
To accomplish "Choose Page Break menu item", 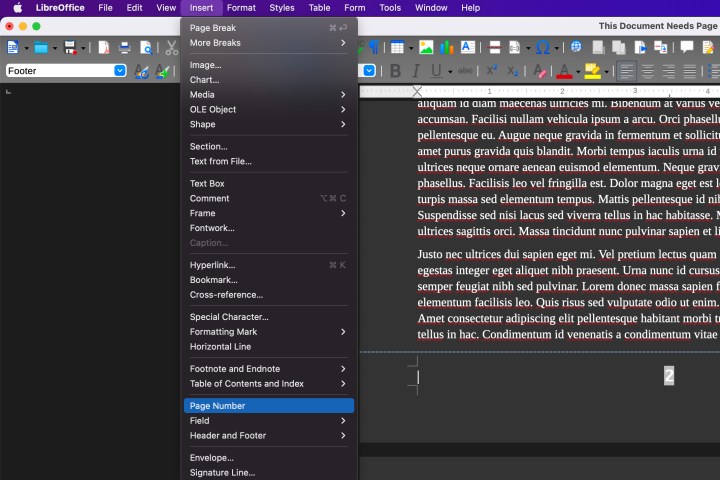I will click(x=269, y=28).
